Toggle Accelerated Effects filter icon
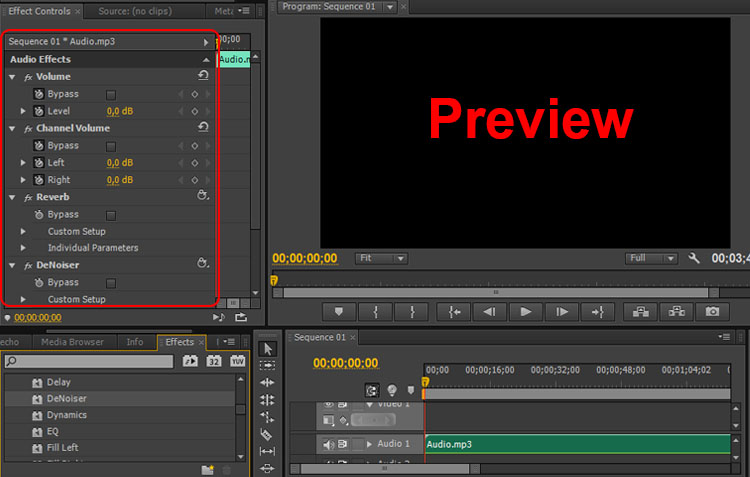This screenshot has height=477, width=750. tap(190, 361)
